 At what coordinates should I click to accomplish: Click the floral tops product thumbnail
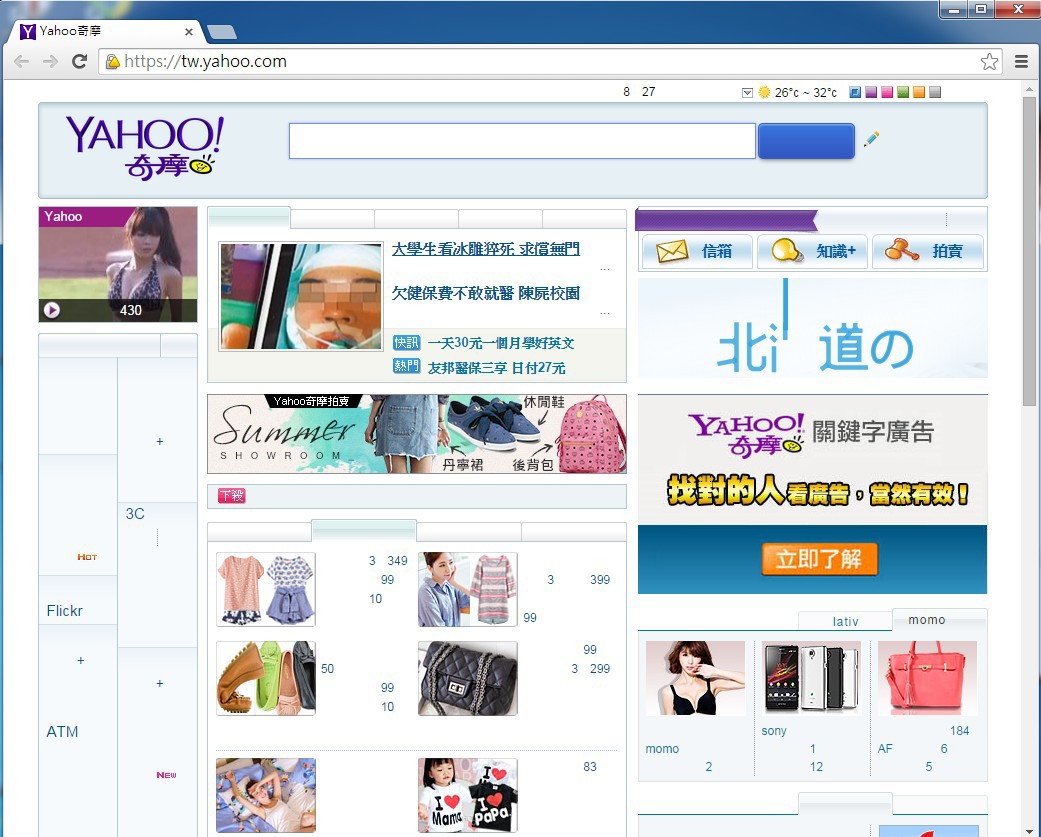tap(266, 589)
